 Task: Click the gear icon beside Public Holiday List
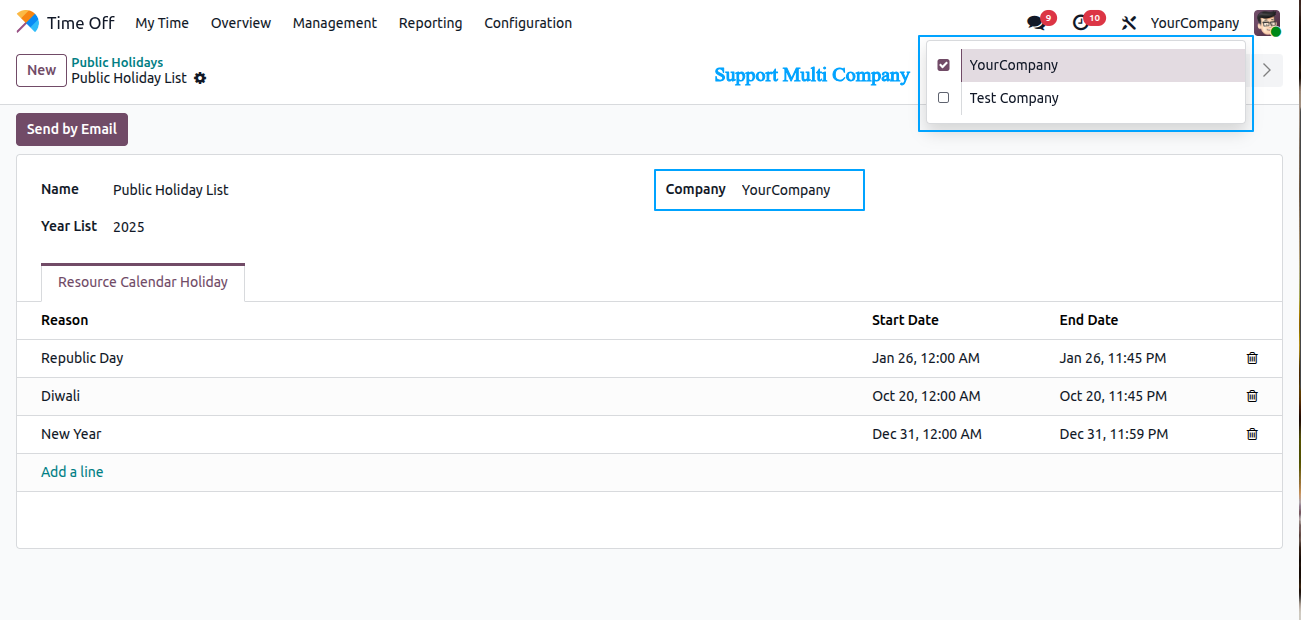(200, 78)
